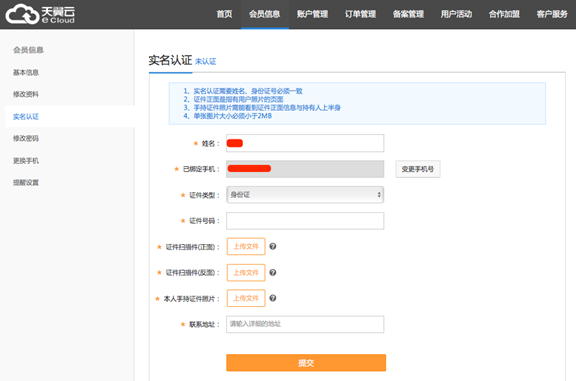
Task: Open 账户管理 in top navigation
Action: tap(312, 14)
